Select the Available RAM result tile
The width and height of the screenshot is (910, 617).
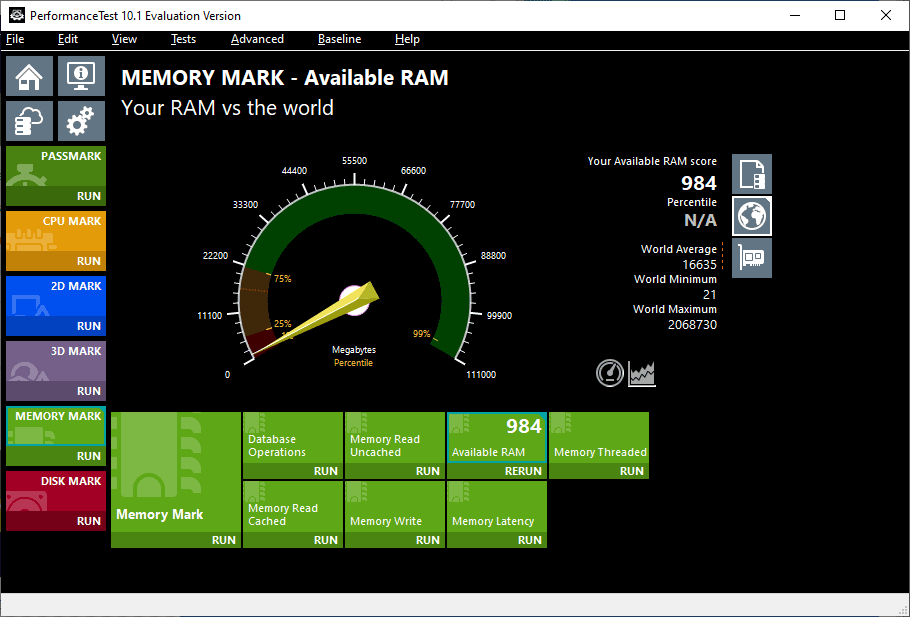tap(497, 438)
